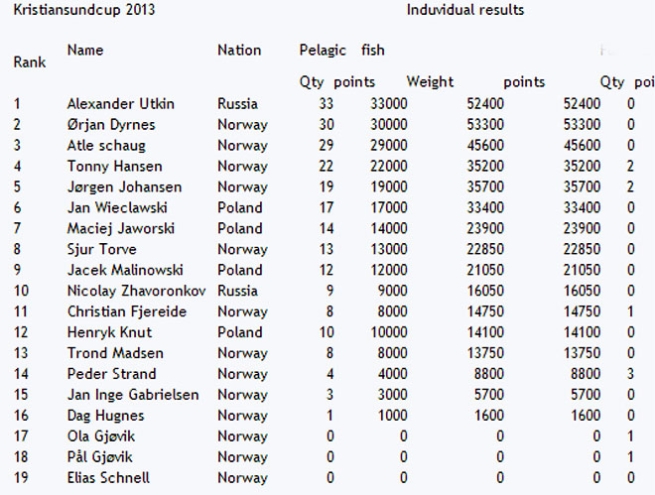Click Tonny Hansen's row name

(114, 166)
